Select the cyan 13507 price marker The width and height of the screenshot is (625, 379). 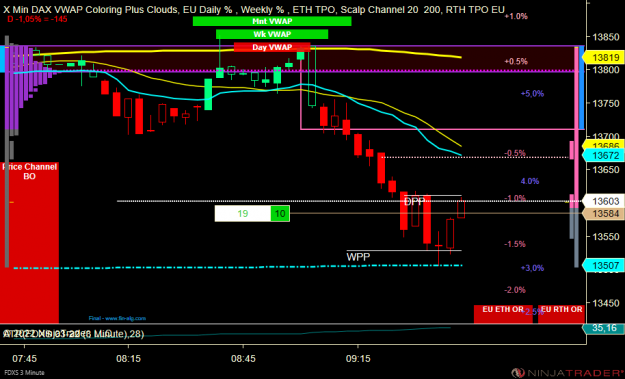(x=603, y=265)
